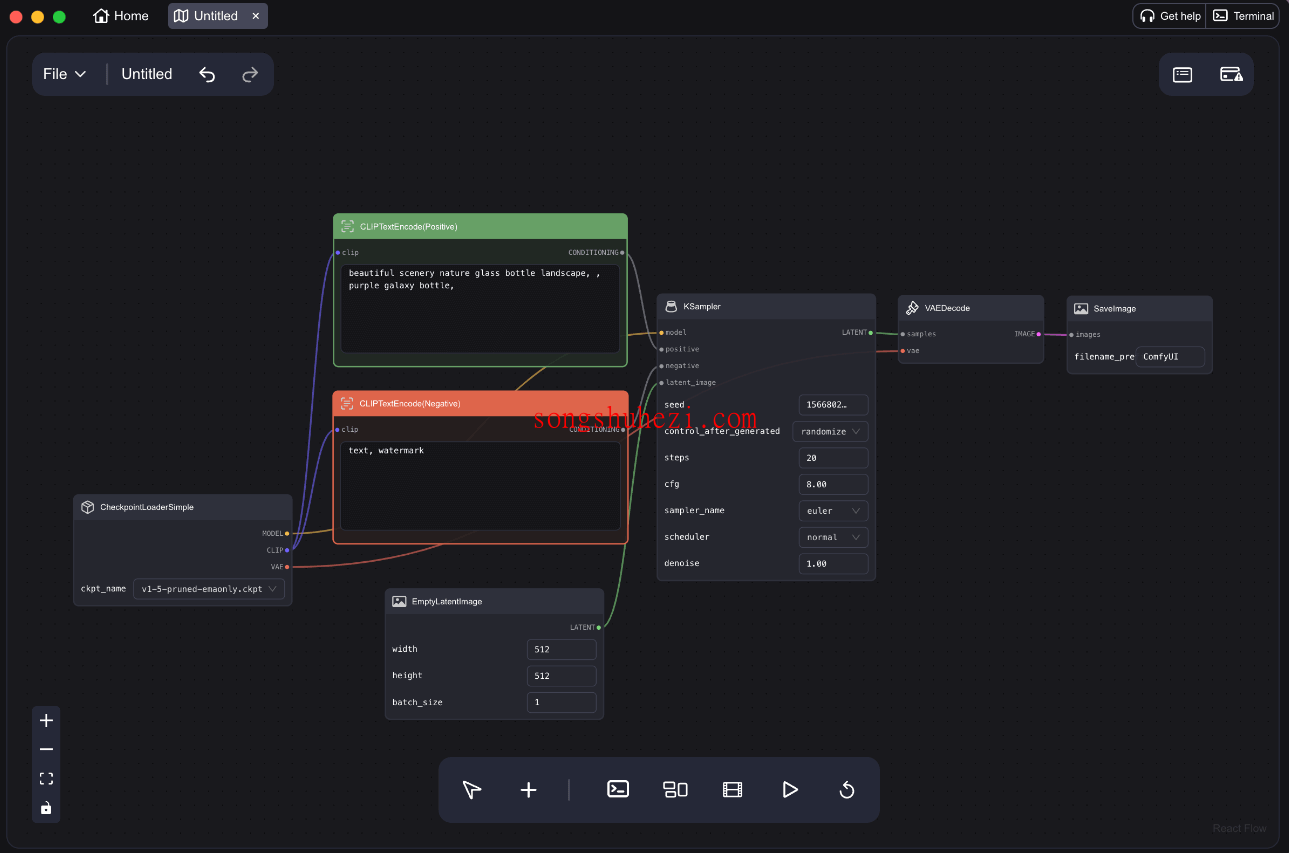Switch to the Untitled tab

coord(207,16)
